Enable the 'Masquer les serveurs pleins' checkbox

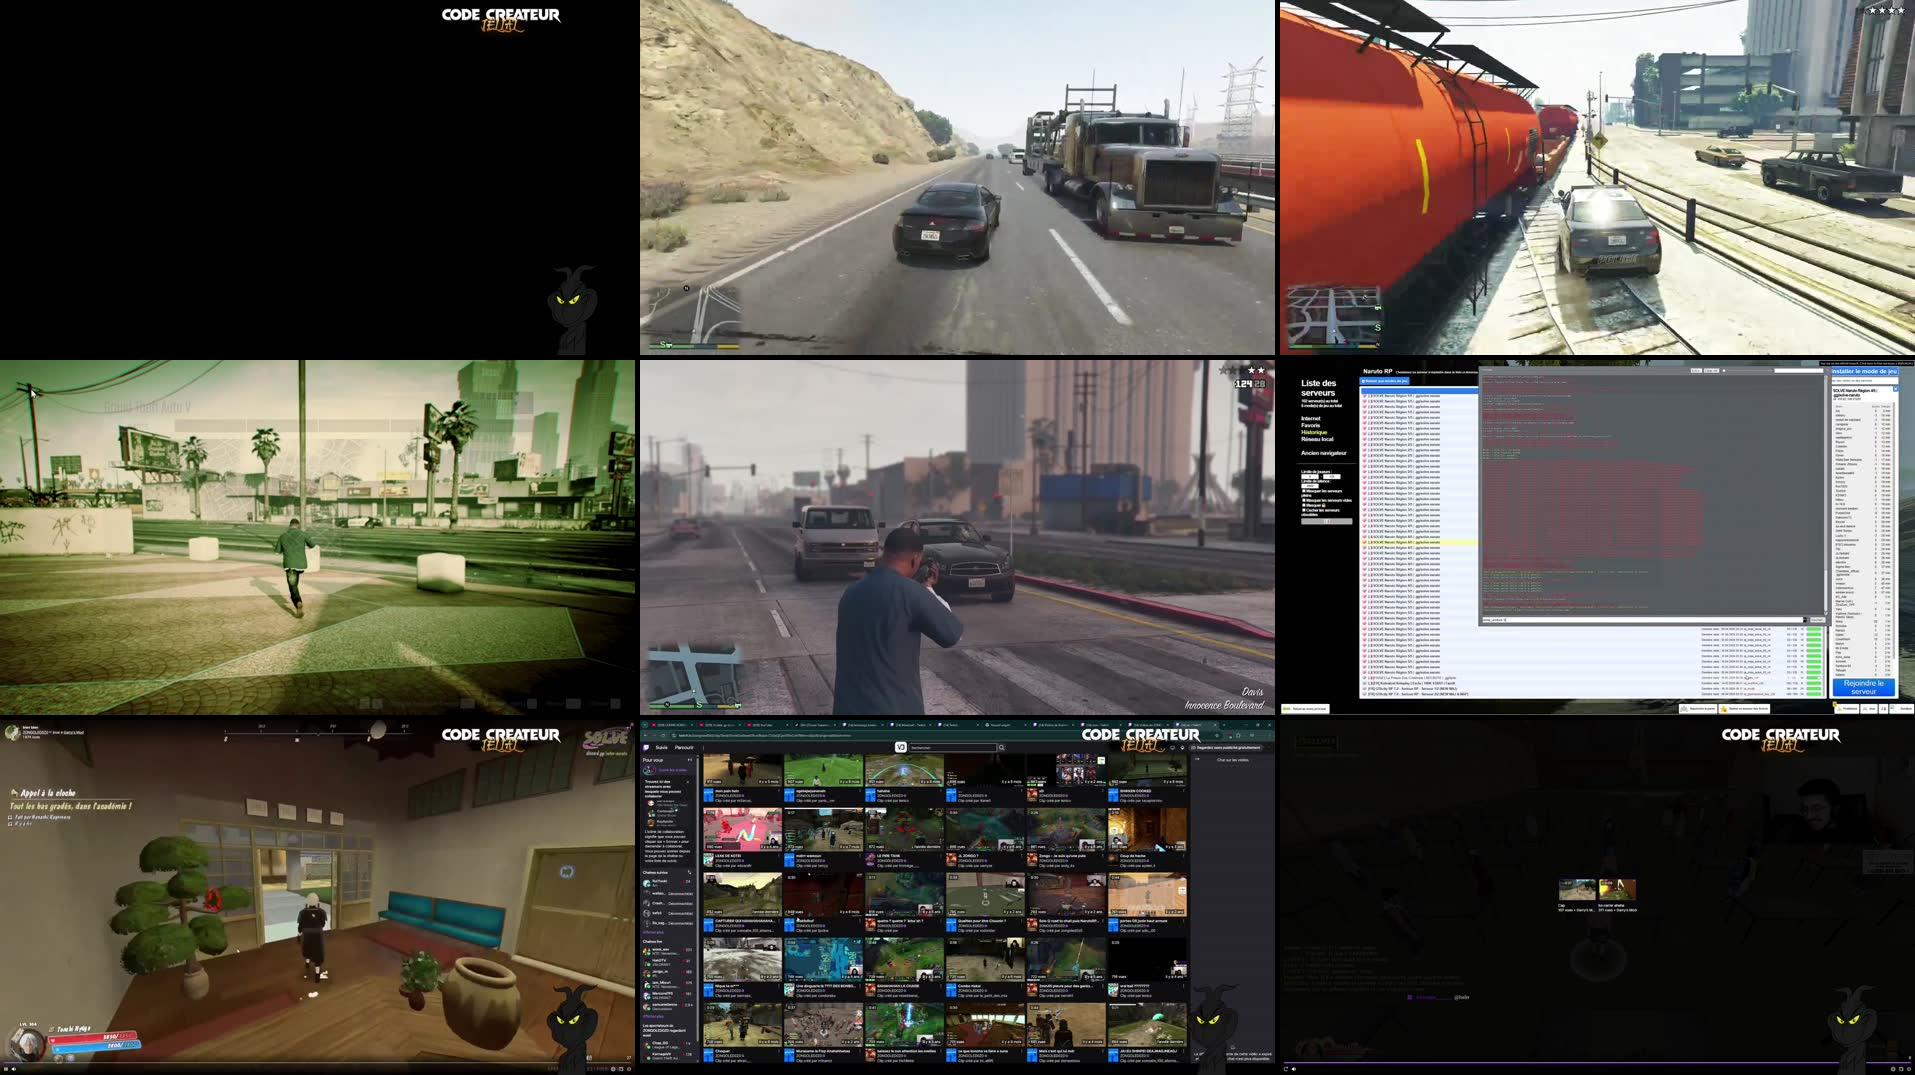tap(1303, 492)
